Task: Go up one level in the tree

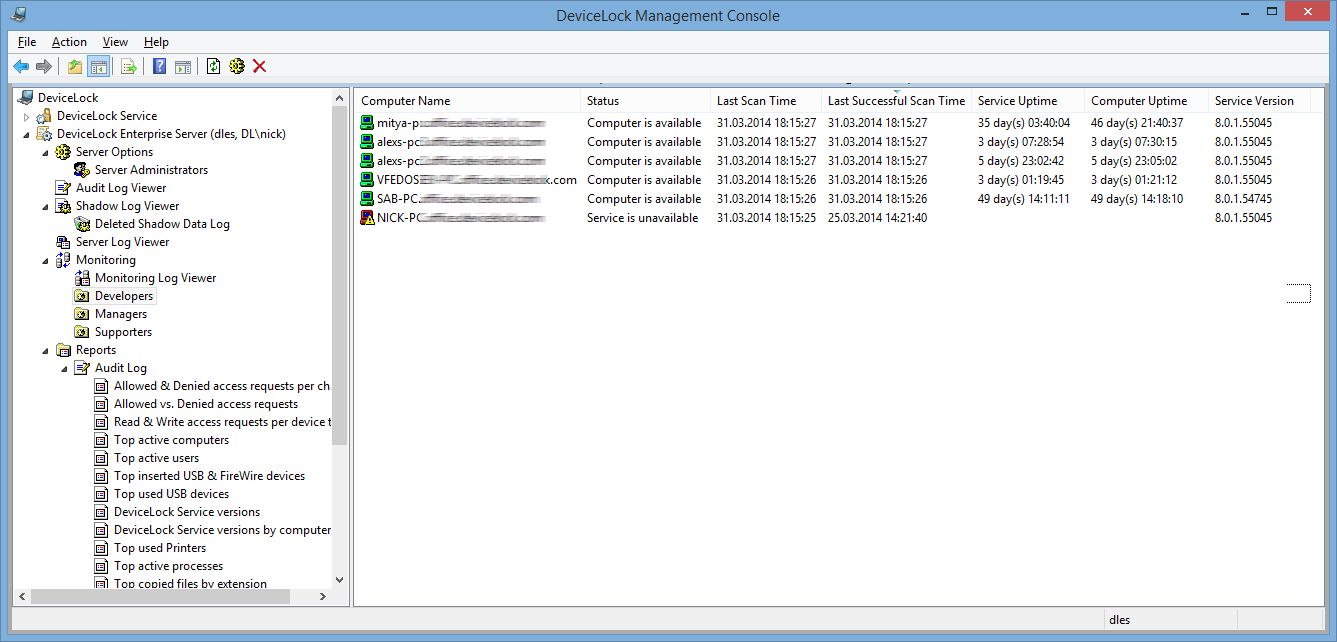Action: click(x=74, y=66)
